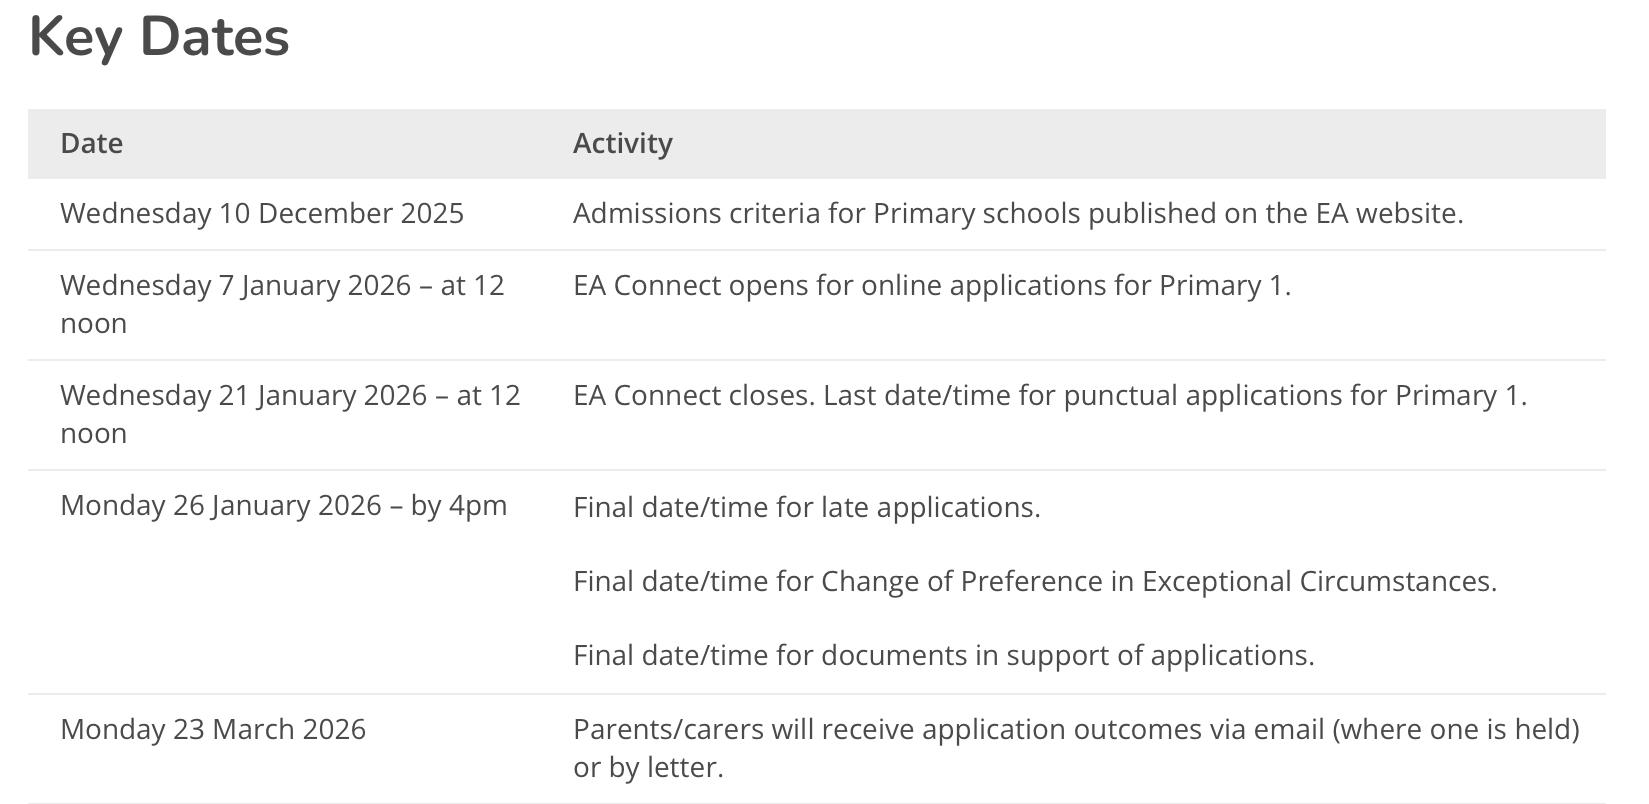
Task: Click the text or by letter
Action: 647,767
